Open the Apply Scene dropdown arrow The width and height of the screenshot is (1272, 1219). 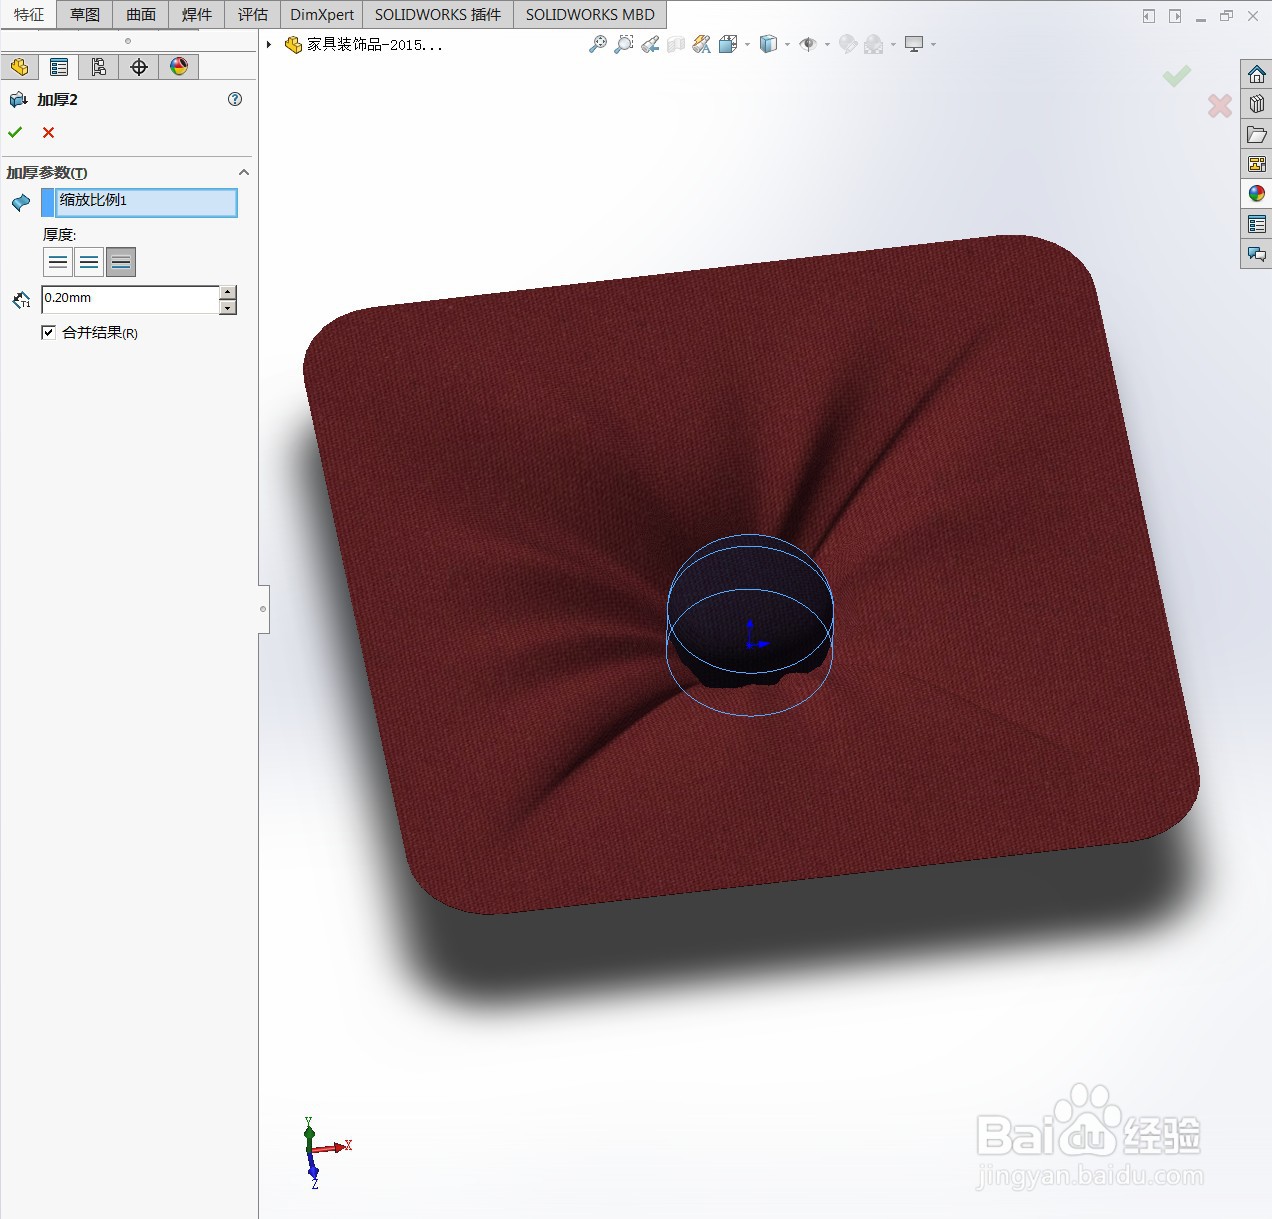[x=894, y=44]
